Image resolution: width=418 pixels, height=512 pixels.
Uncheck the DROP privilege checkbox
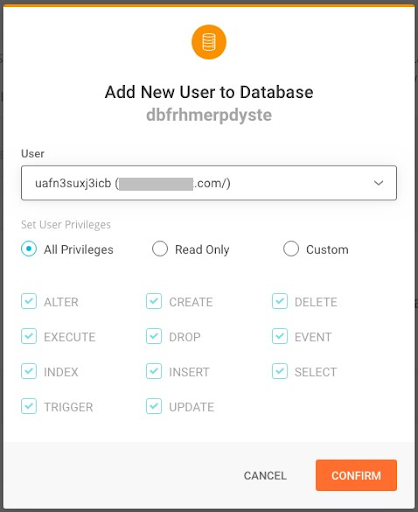154,336
